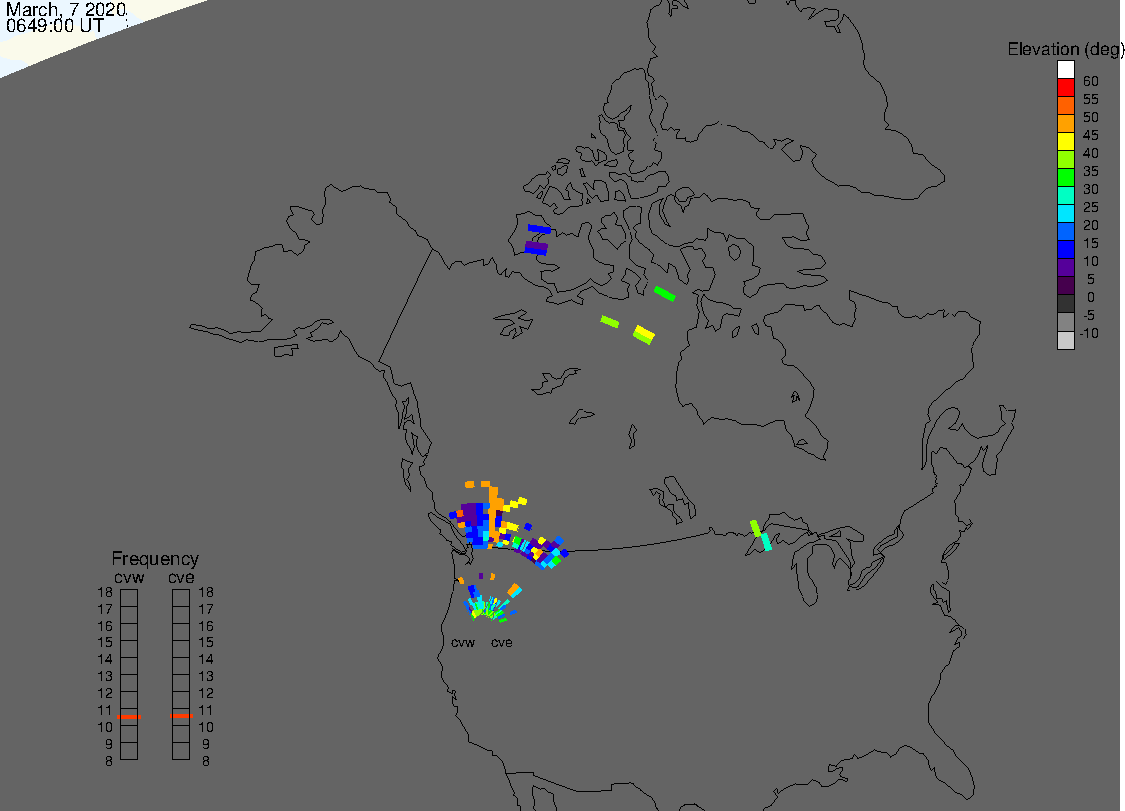
Task: Click the green echo patch northwest of Hudson Bay
Action: click(664, 293)
